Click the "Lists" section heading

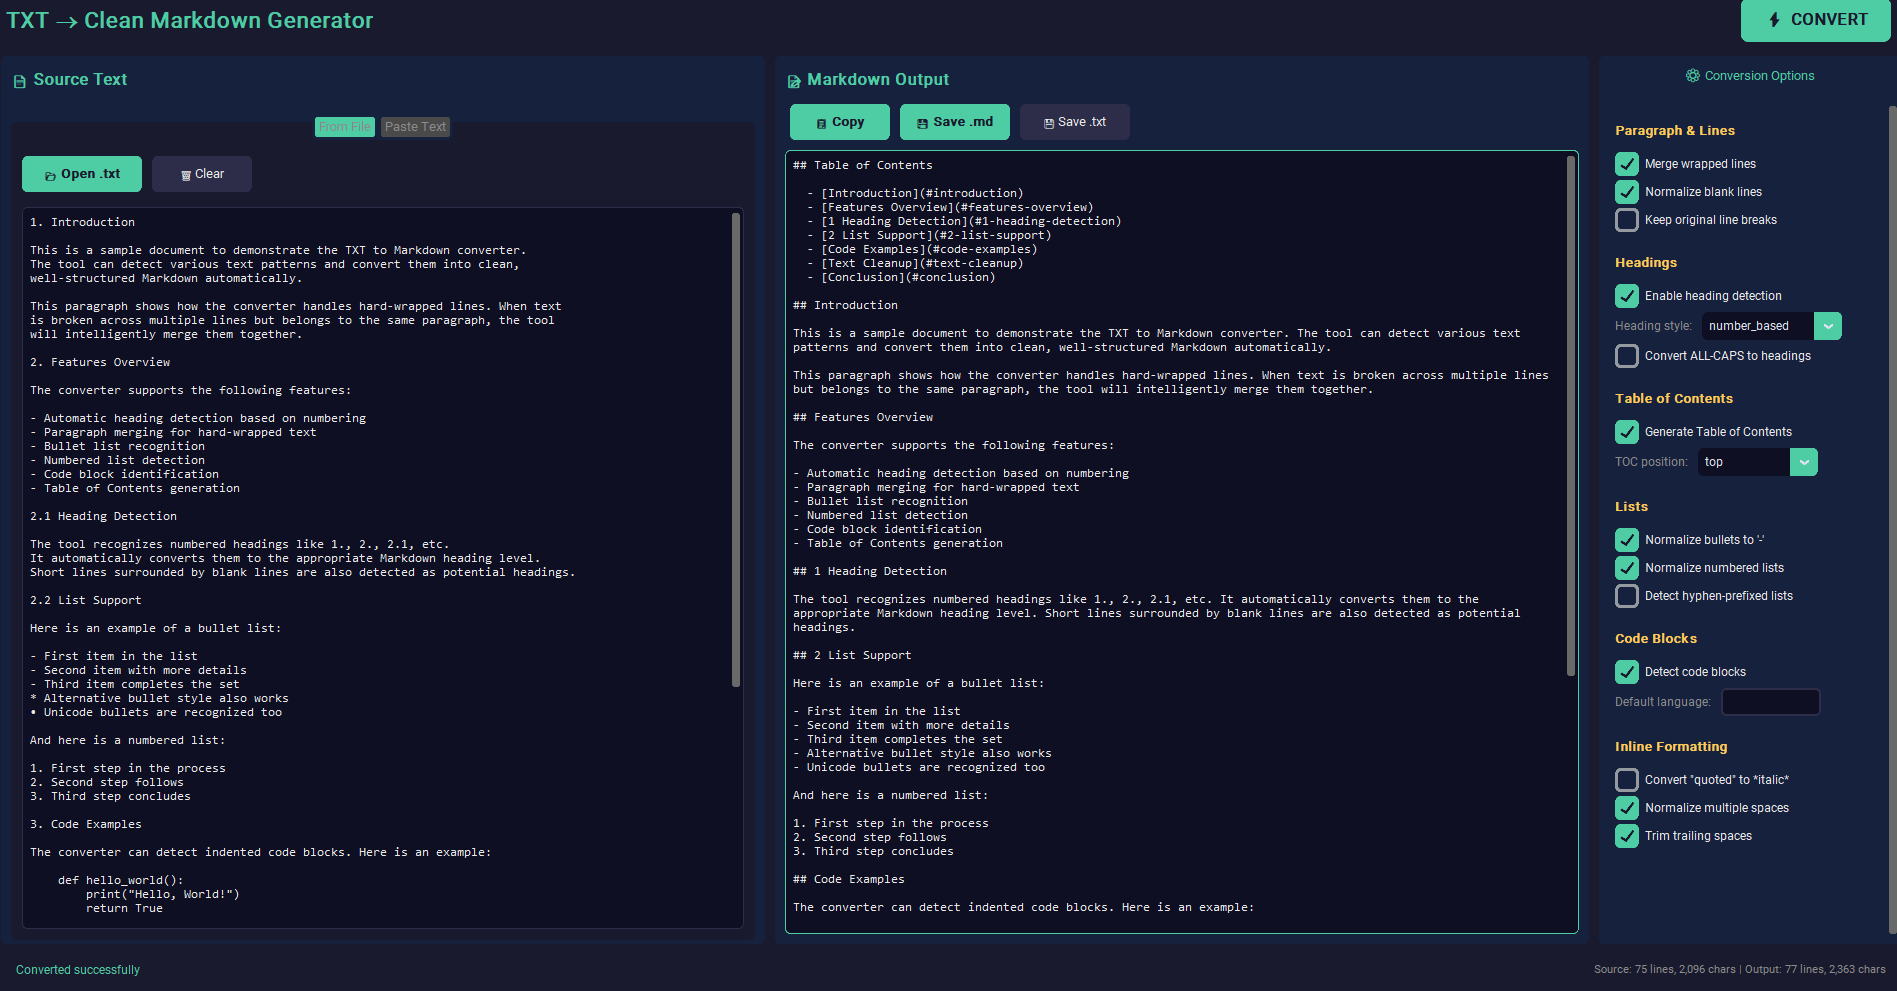click(x=1631, y=507)
